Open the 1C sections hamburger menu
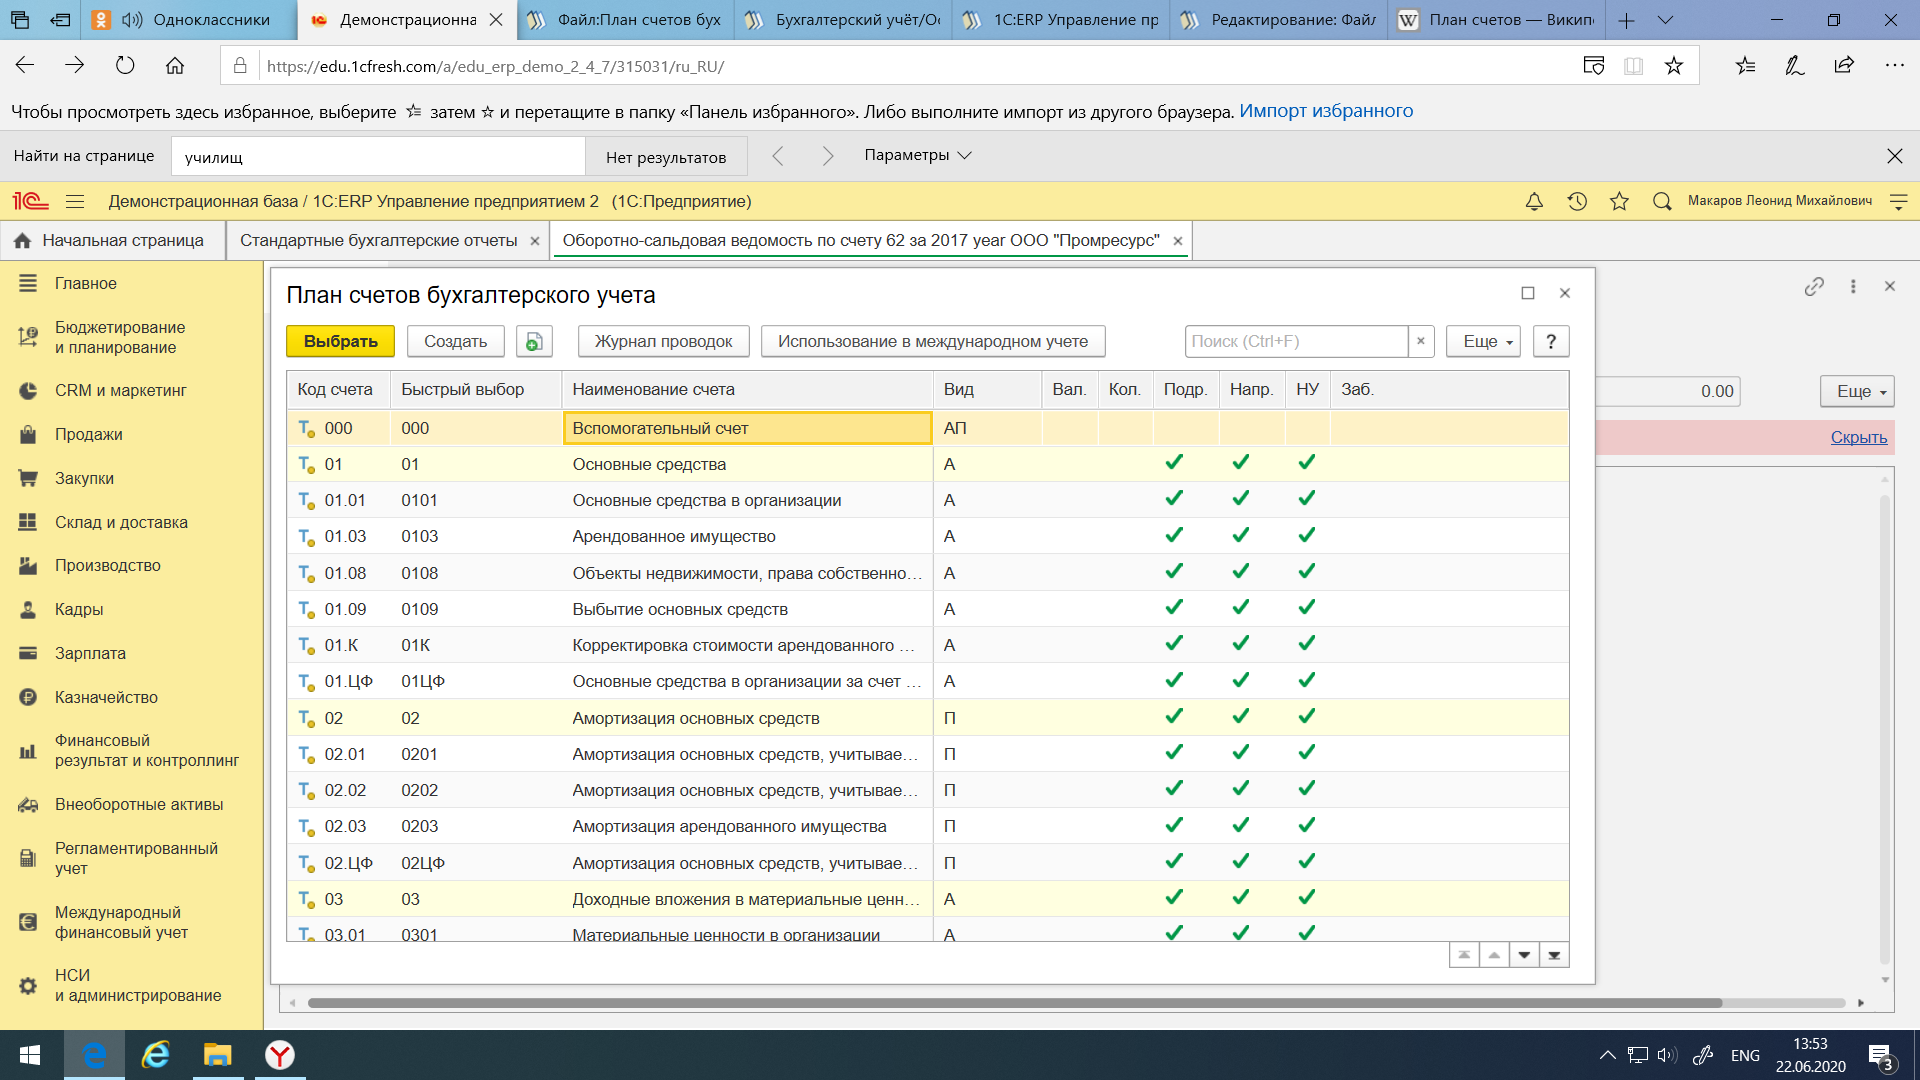1920x1080 pixels. coord(75,201)
